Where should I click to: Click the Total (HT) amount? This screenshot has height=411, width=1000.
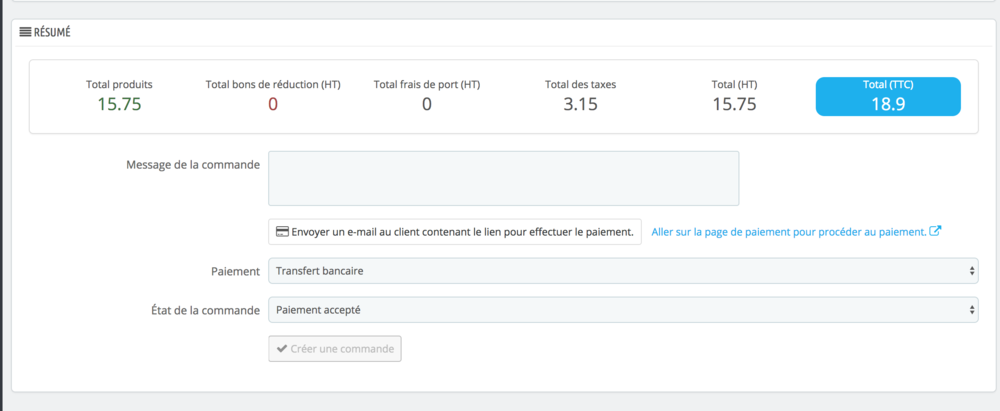(x=734, y=104)
